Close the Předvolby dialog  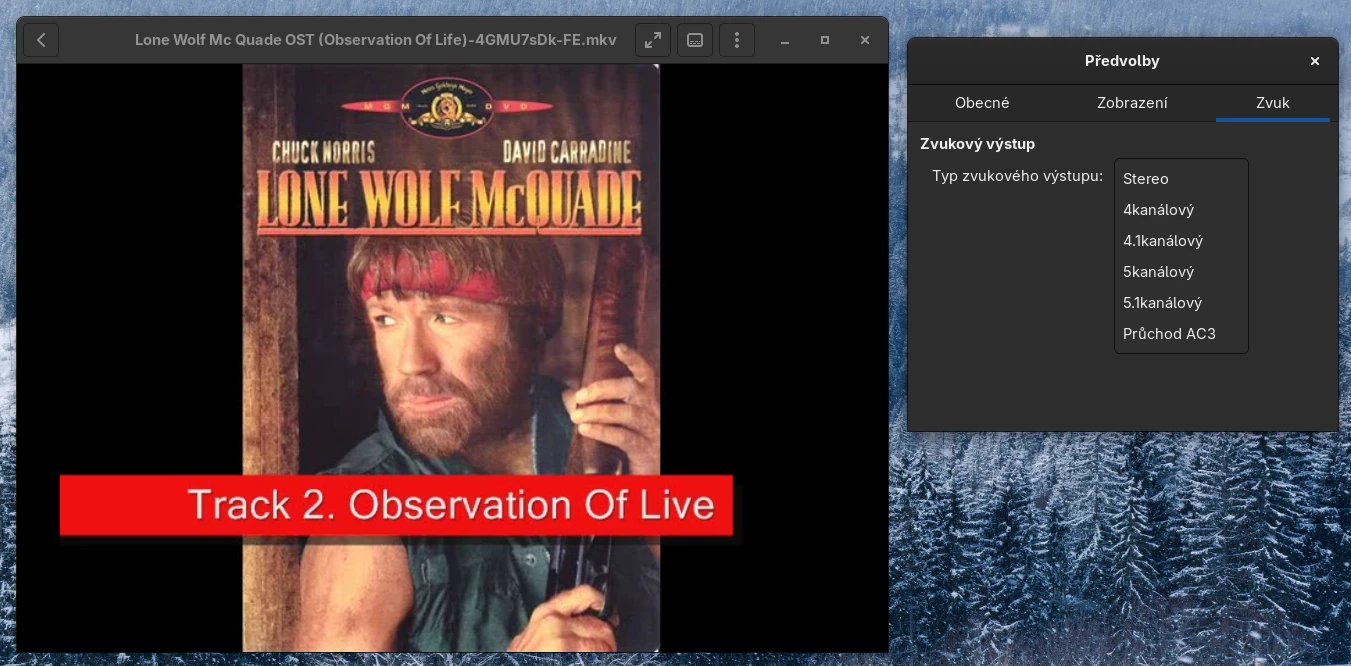[x=1315, y=61]
